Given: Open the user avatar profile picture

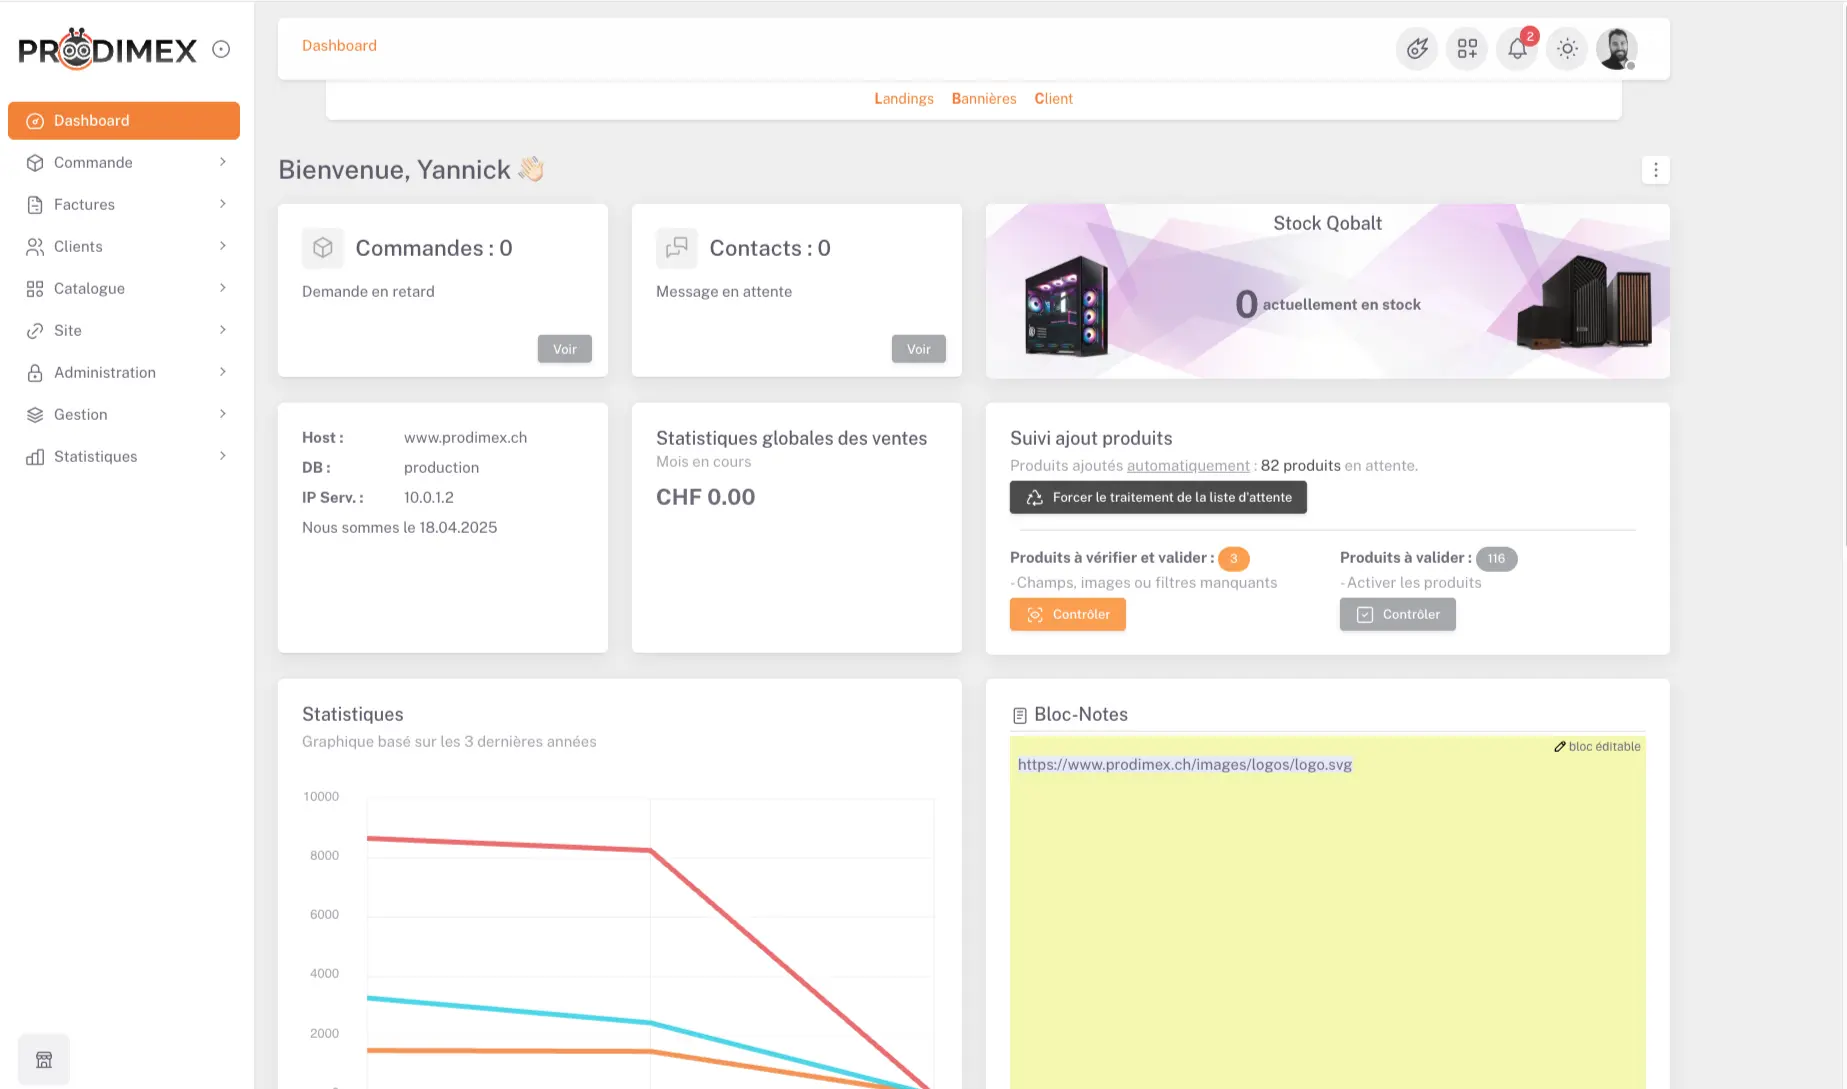Looking at the screenshot, I should (x=1616, y=49).
